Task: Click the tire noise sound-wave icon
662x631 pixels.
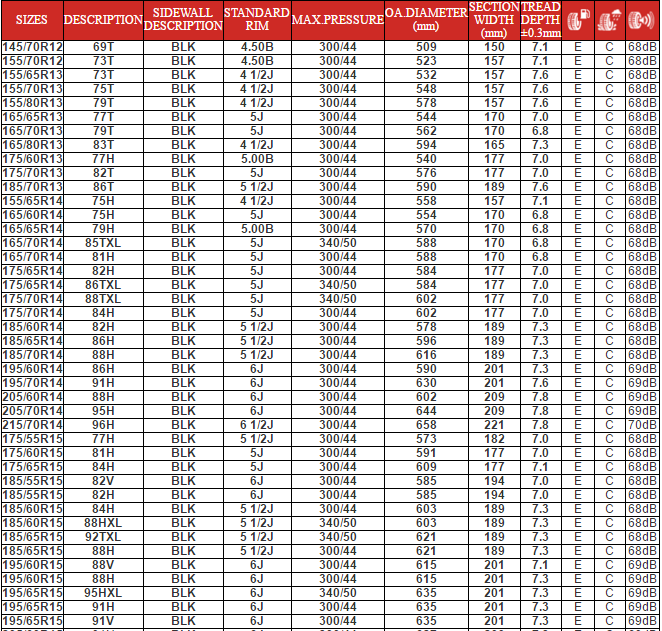Action: pyautogui.click(x=641, y=20)
